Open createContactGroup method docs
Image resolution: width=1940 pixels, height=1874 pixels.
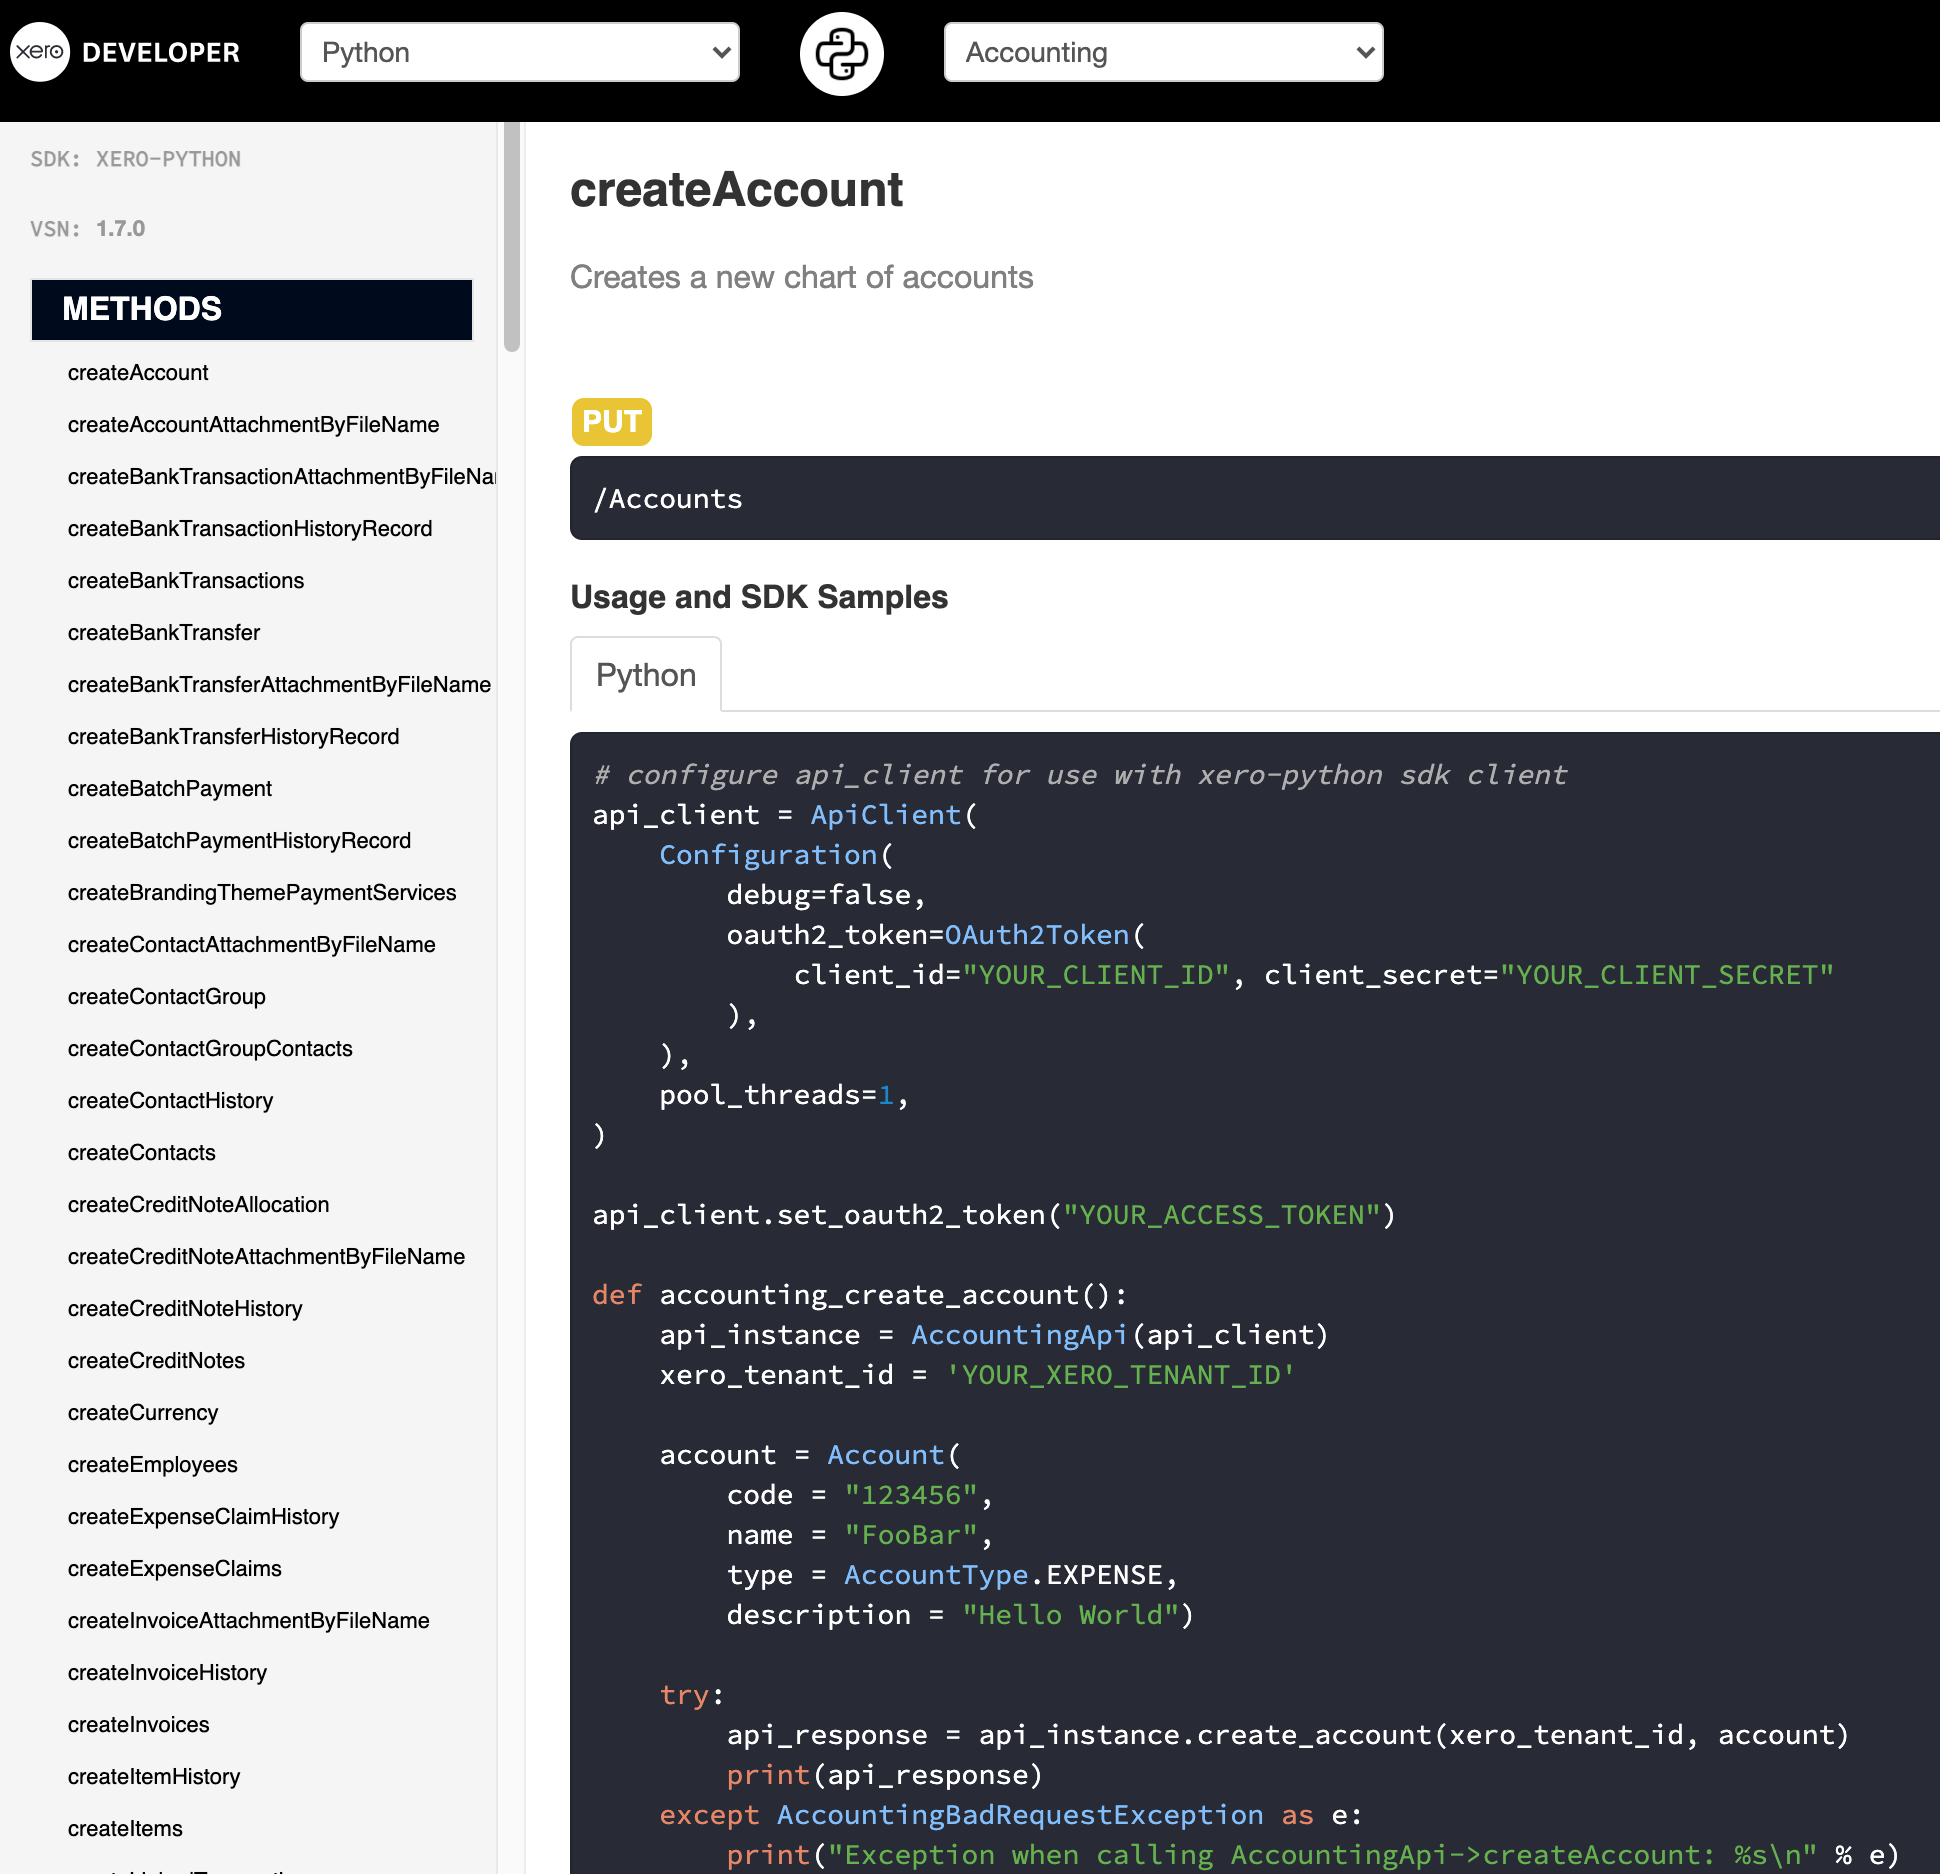(167, 997)
